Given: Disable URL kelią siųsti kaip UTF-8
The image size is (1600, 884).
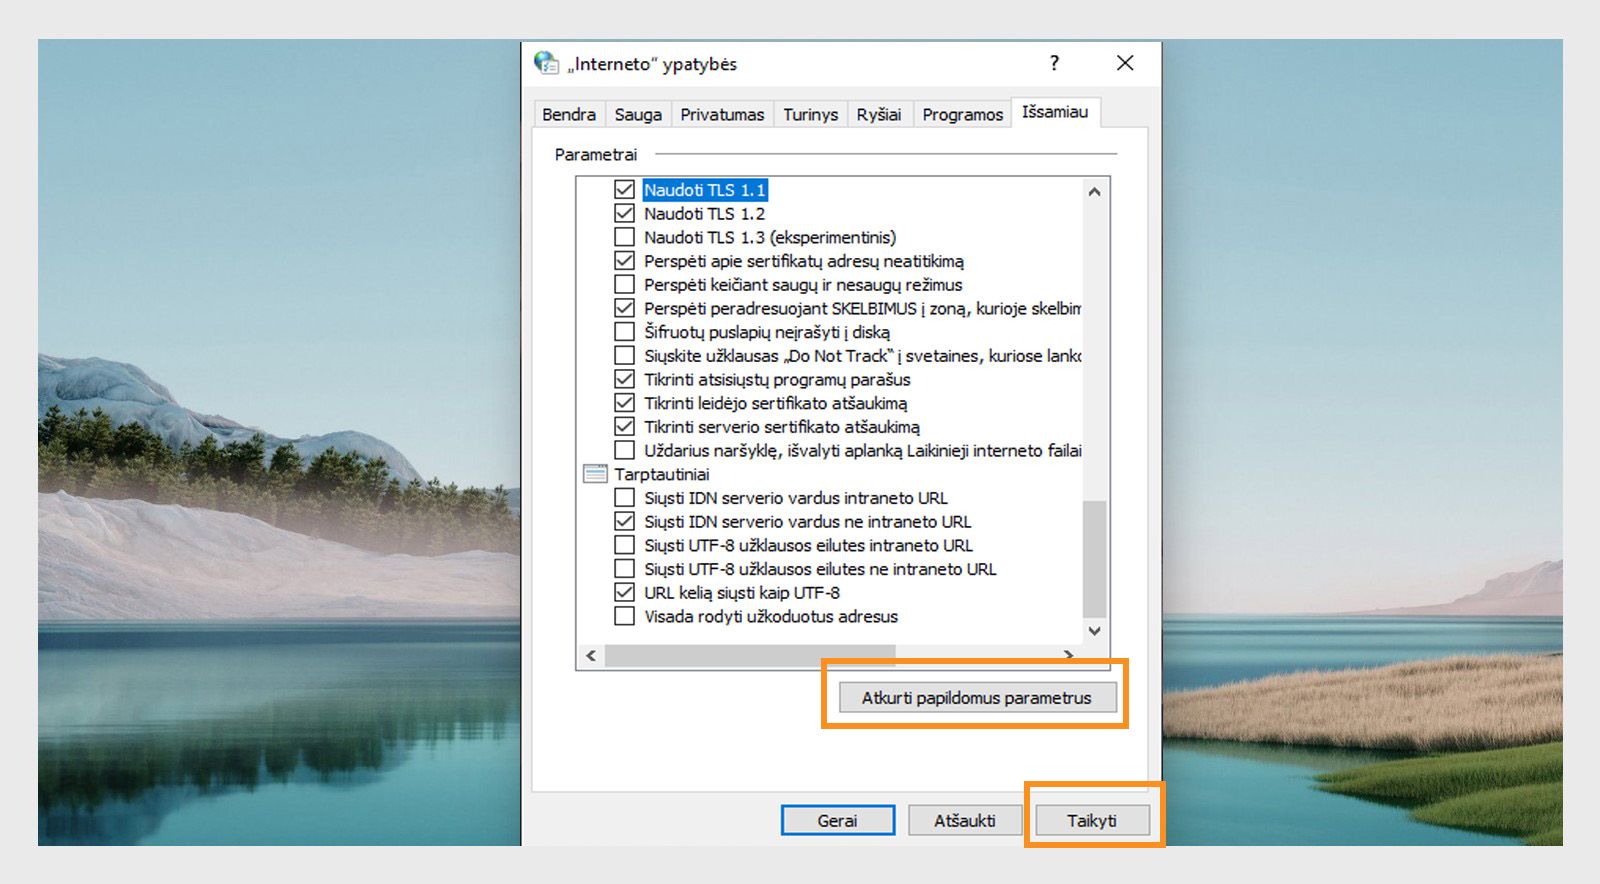Looking at the screenshot, I should (624, 592).
